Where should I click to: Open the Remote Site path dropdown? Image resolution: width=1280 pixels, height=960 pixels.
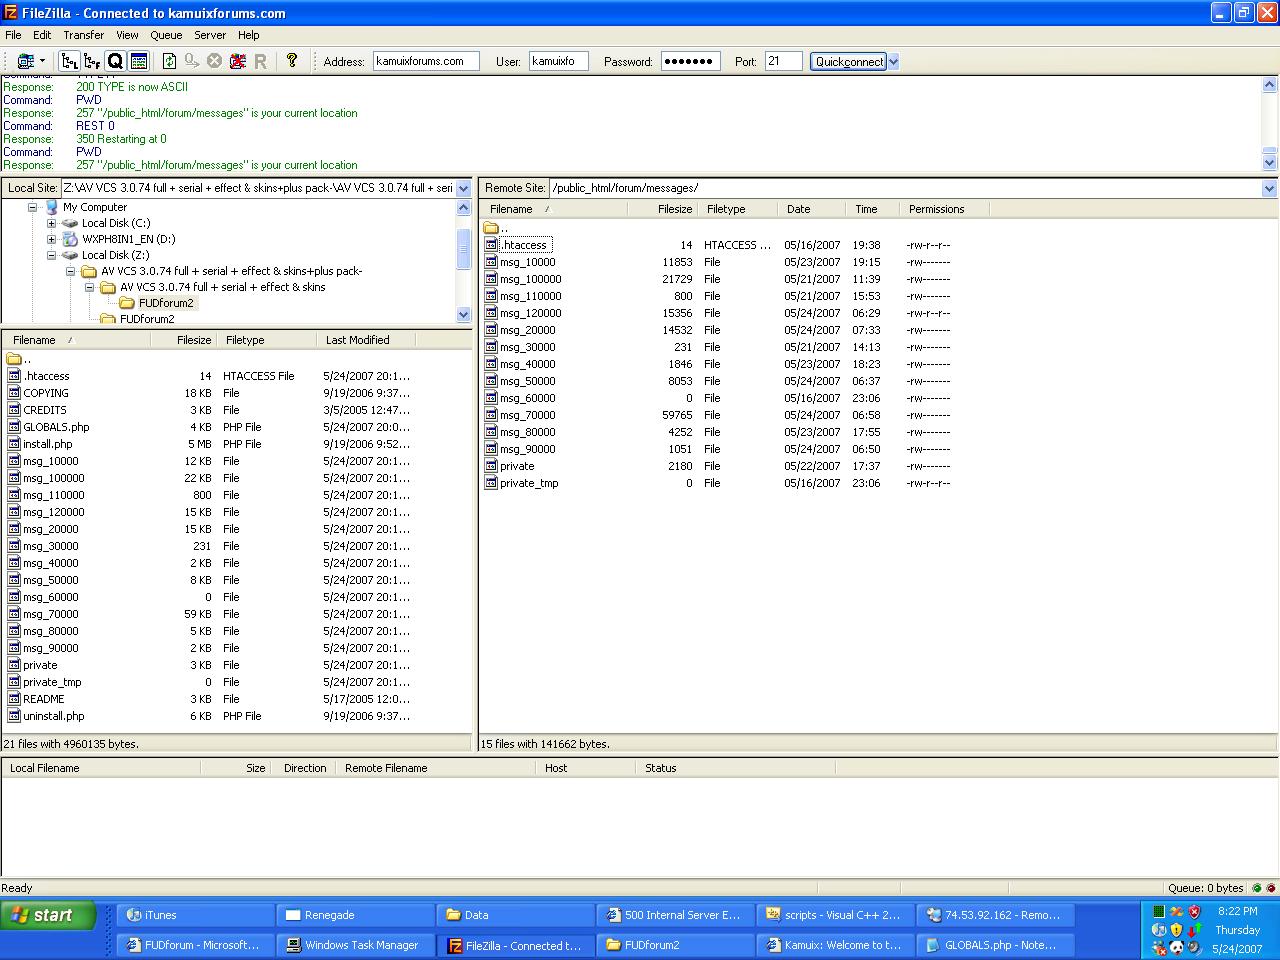coord(1269,188)
